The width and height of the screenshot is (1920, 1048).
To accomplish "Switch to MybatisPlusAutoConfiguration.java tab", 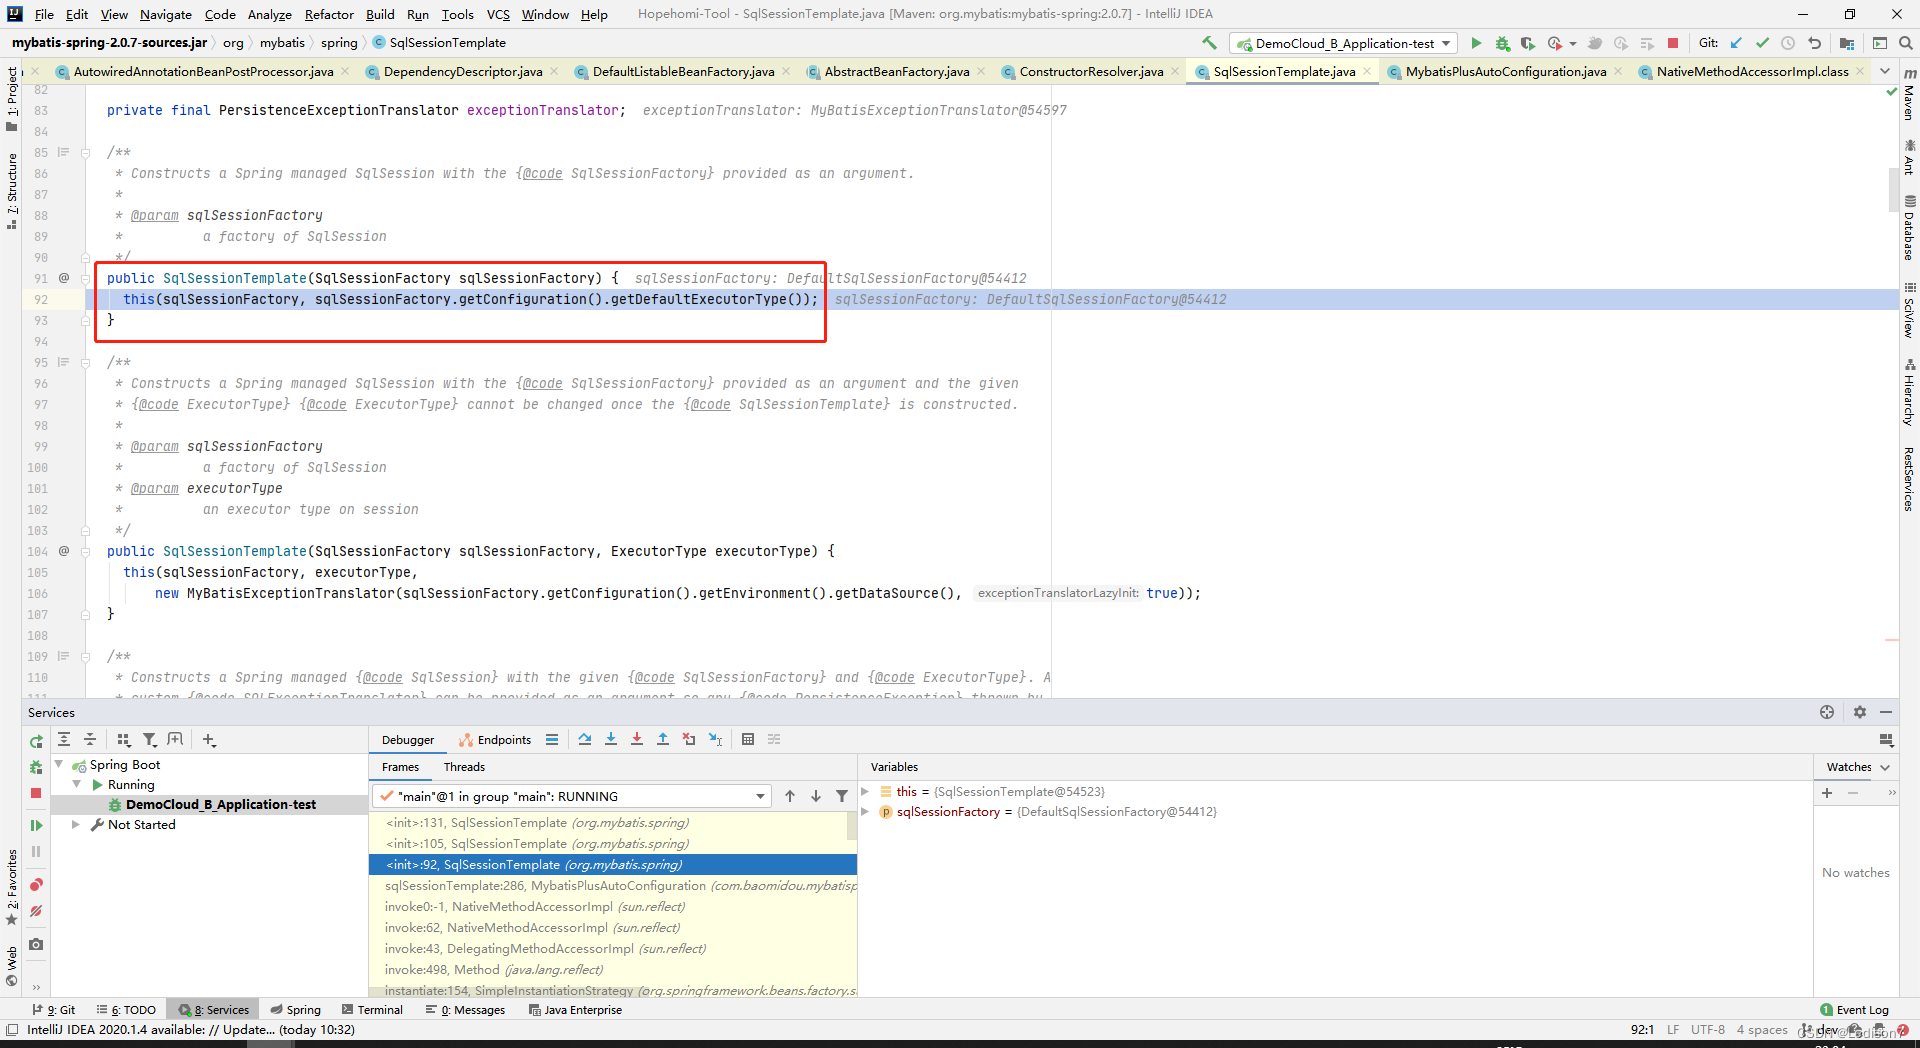I will point(1506,71).
